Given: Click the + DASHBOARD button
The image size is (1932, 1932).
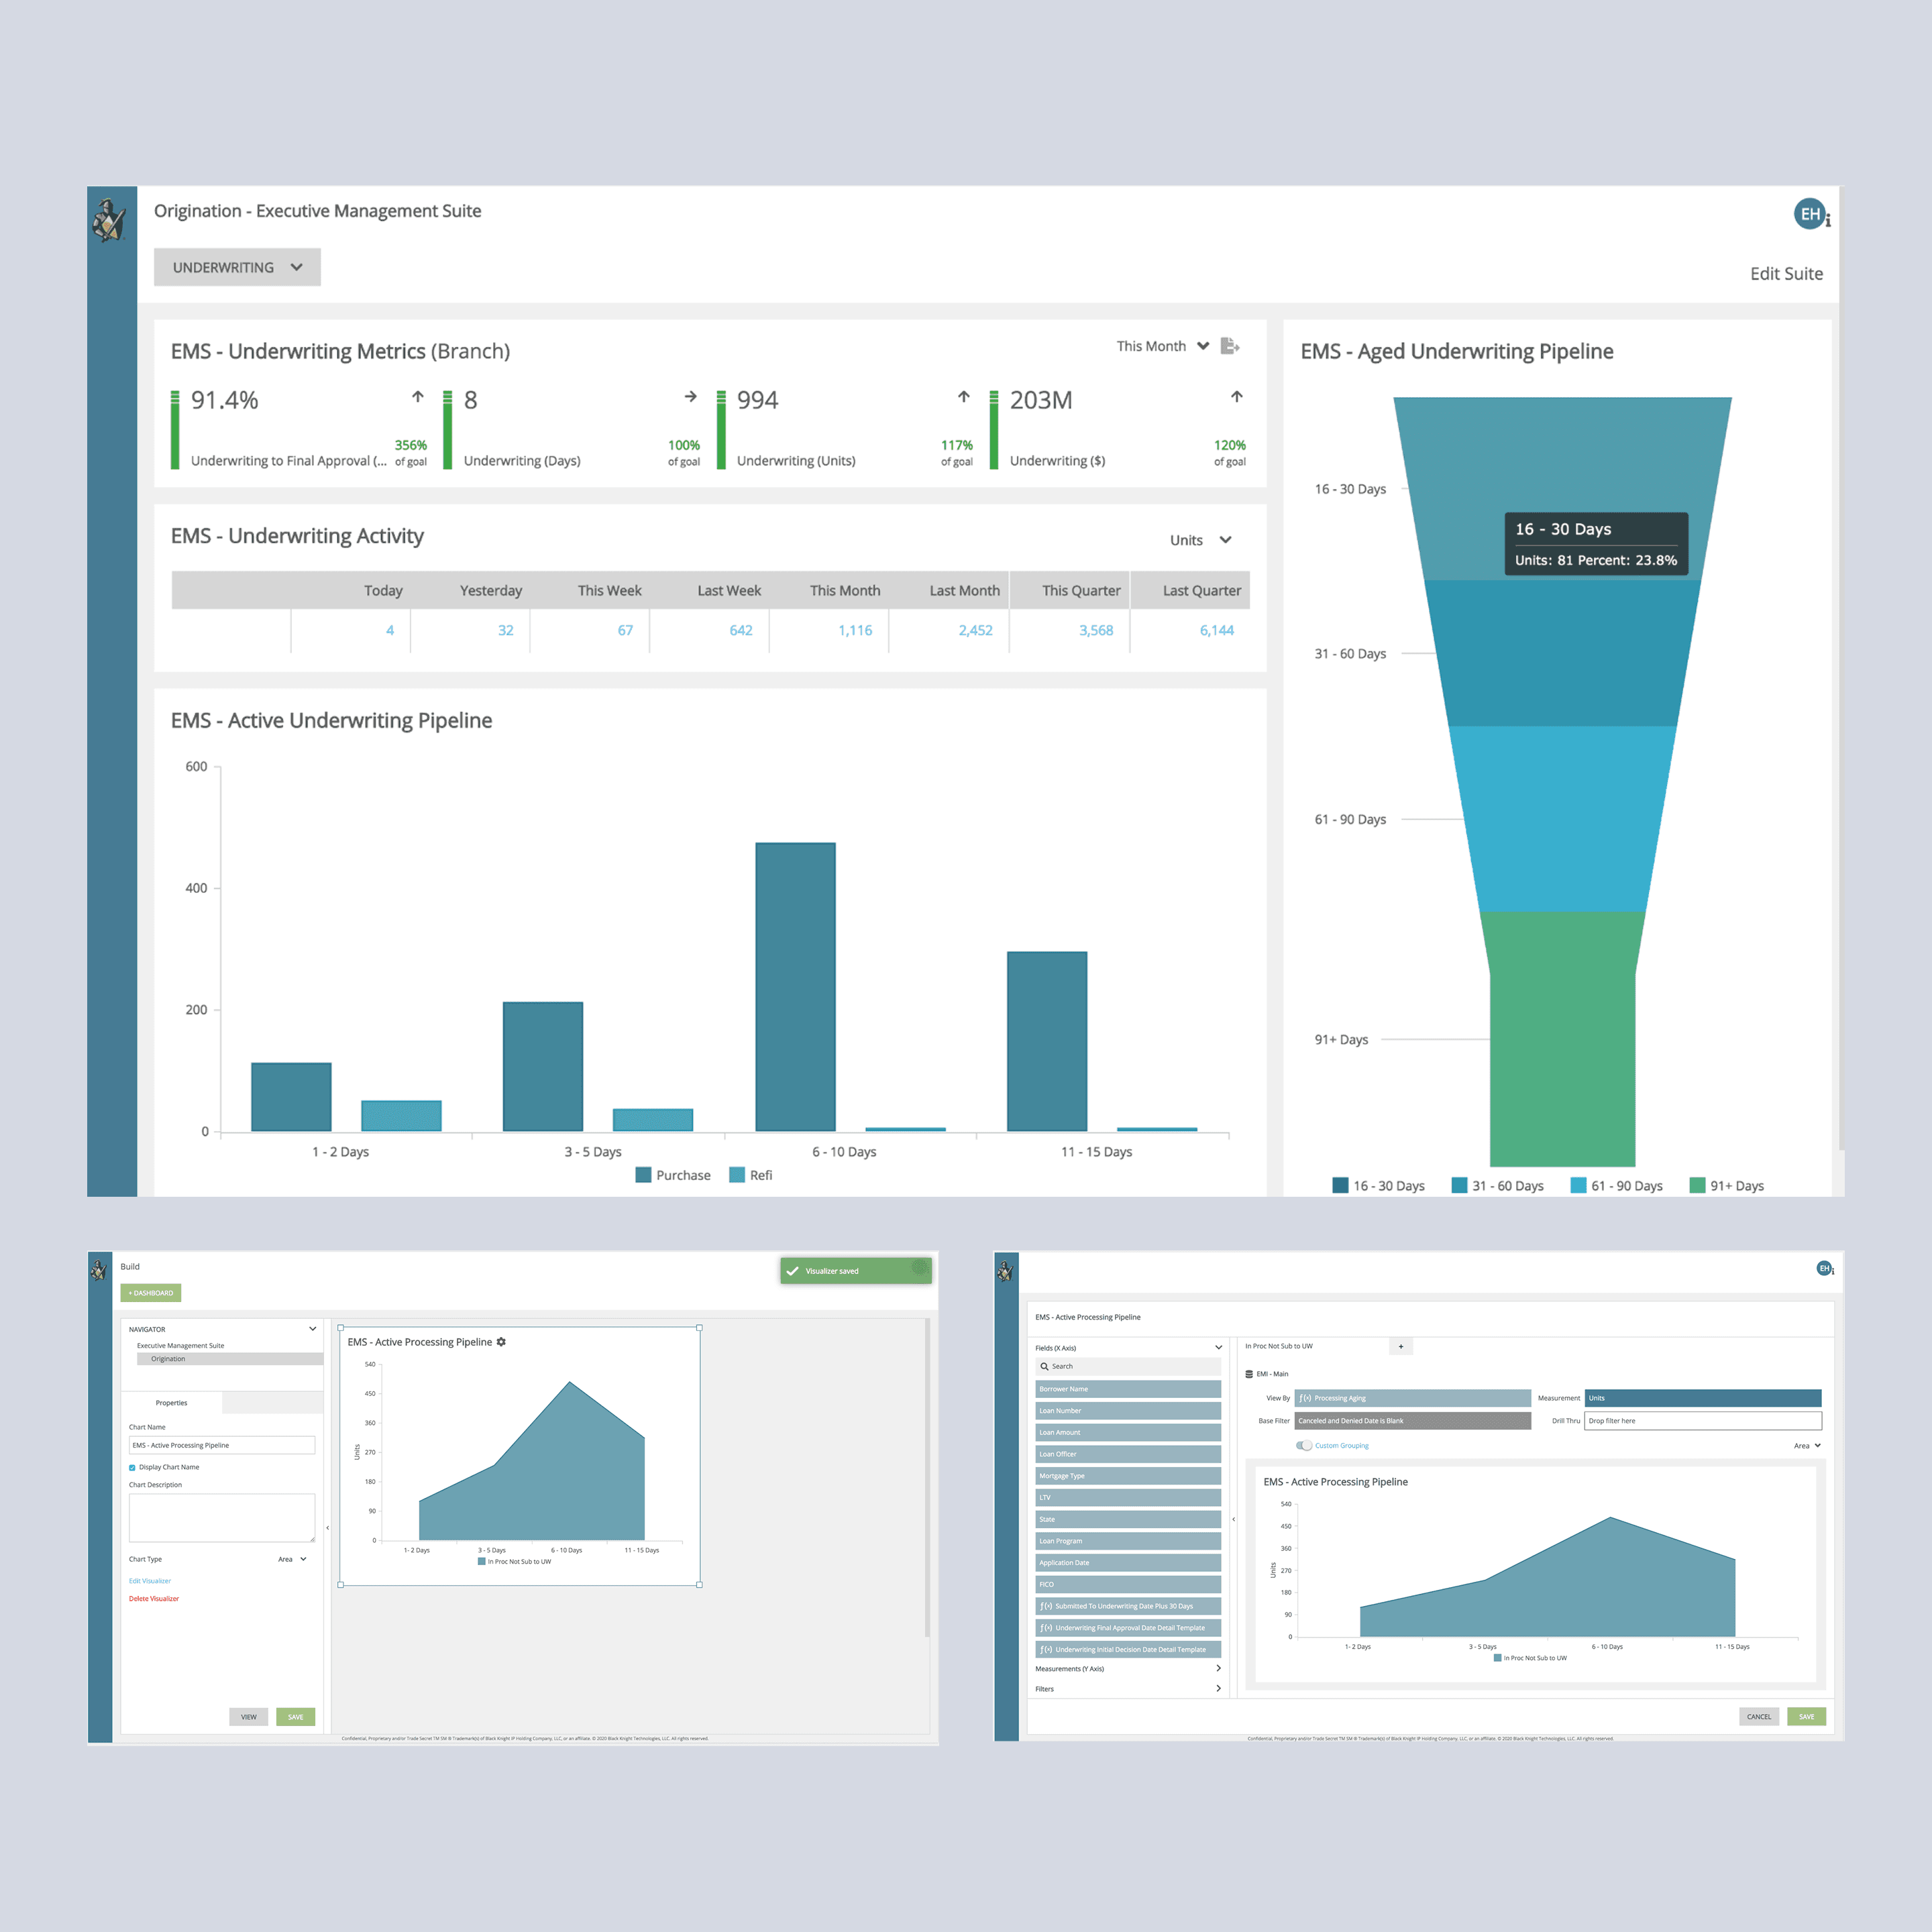Looking at the screenshot, I should click(150, 1293).
